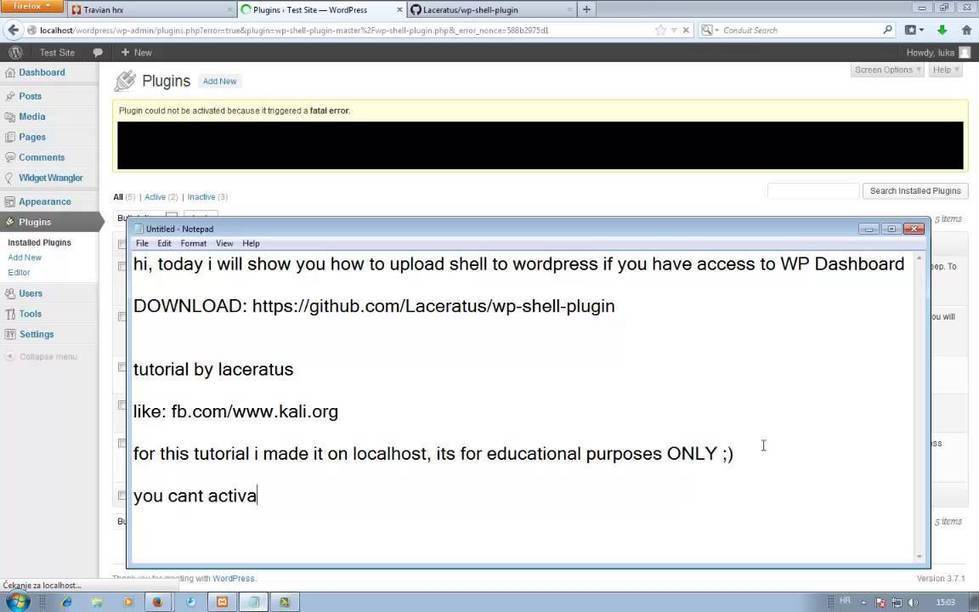Open the Windows Start menu
The width and height of the screenshot is (979, 612).
16,602
